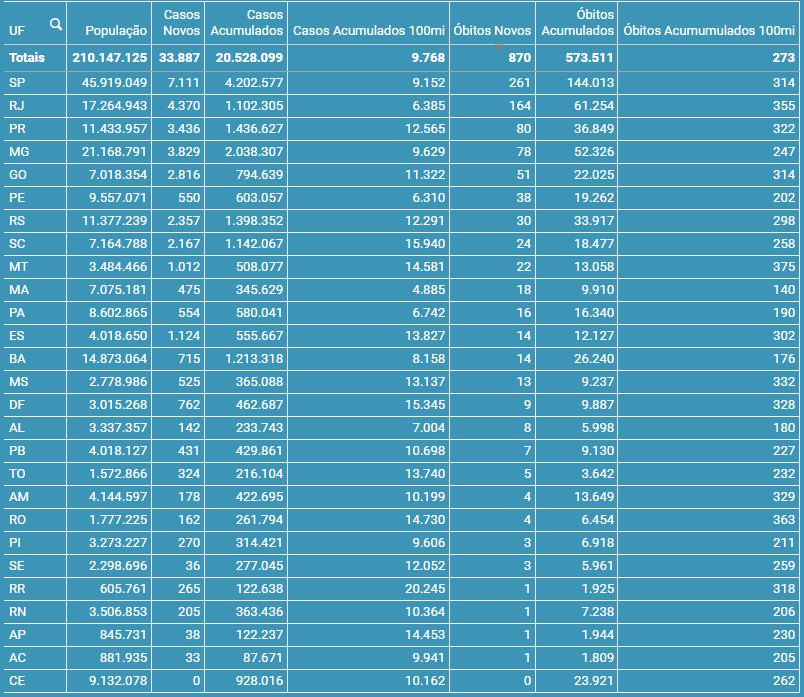This screenshot has height=697, width=804.
Task: Select the Totais row label
Action: (x=27, y=58)
